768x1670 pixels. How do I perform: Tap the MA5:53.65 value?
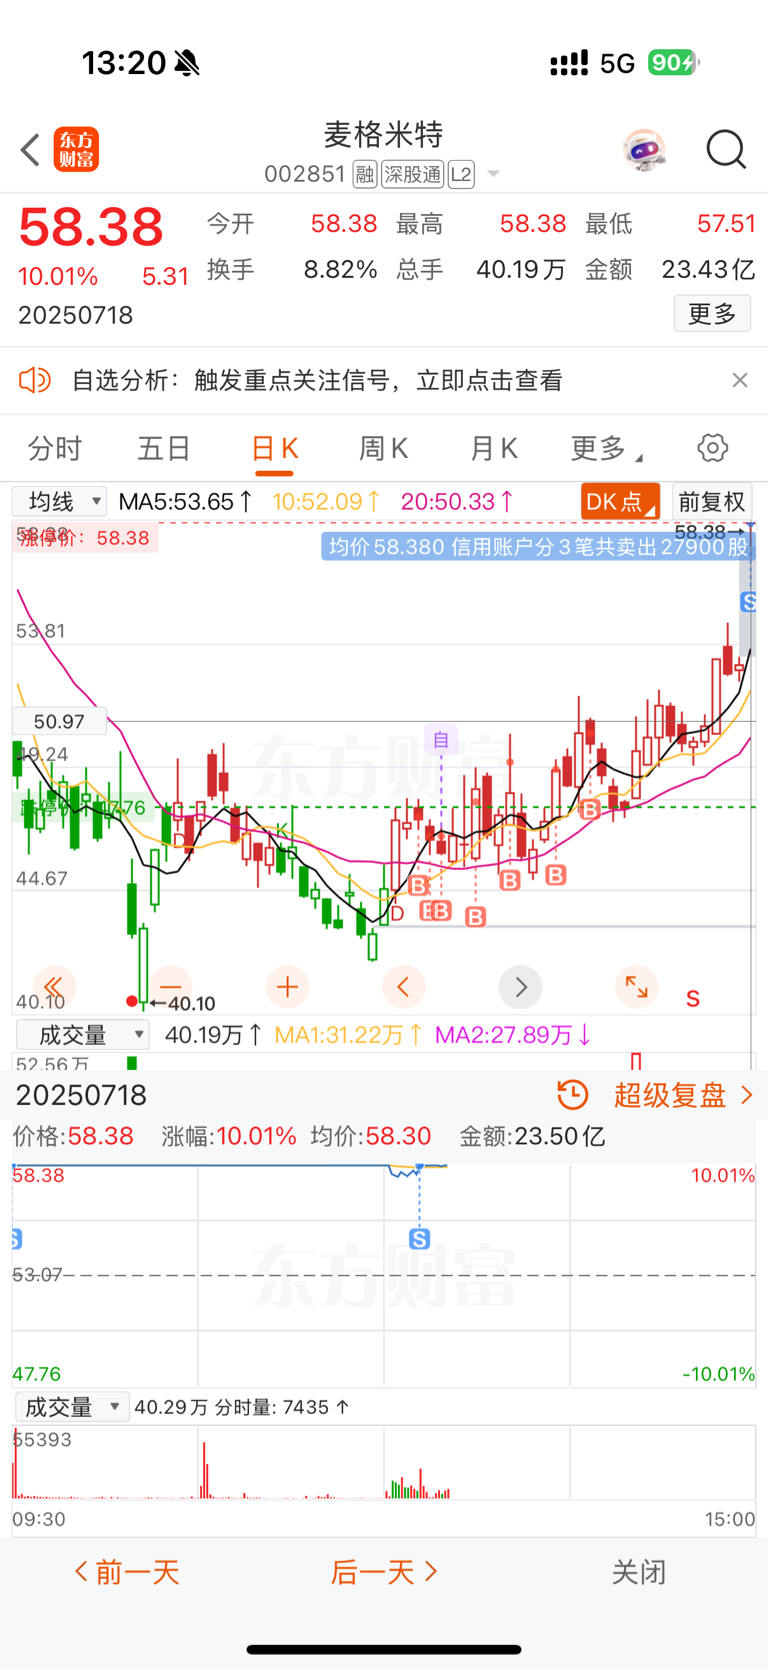186,501
